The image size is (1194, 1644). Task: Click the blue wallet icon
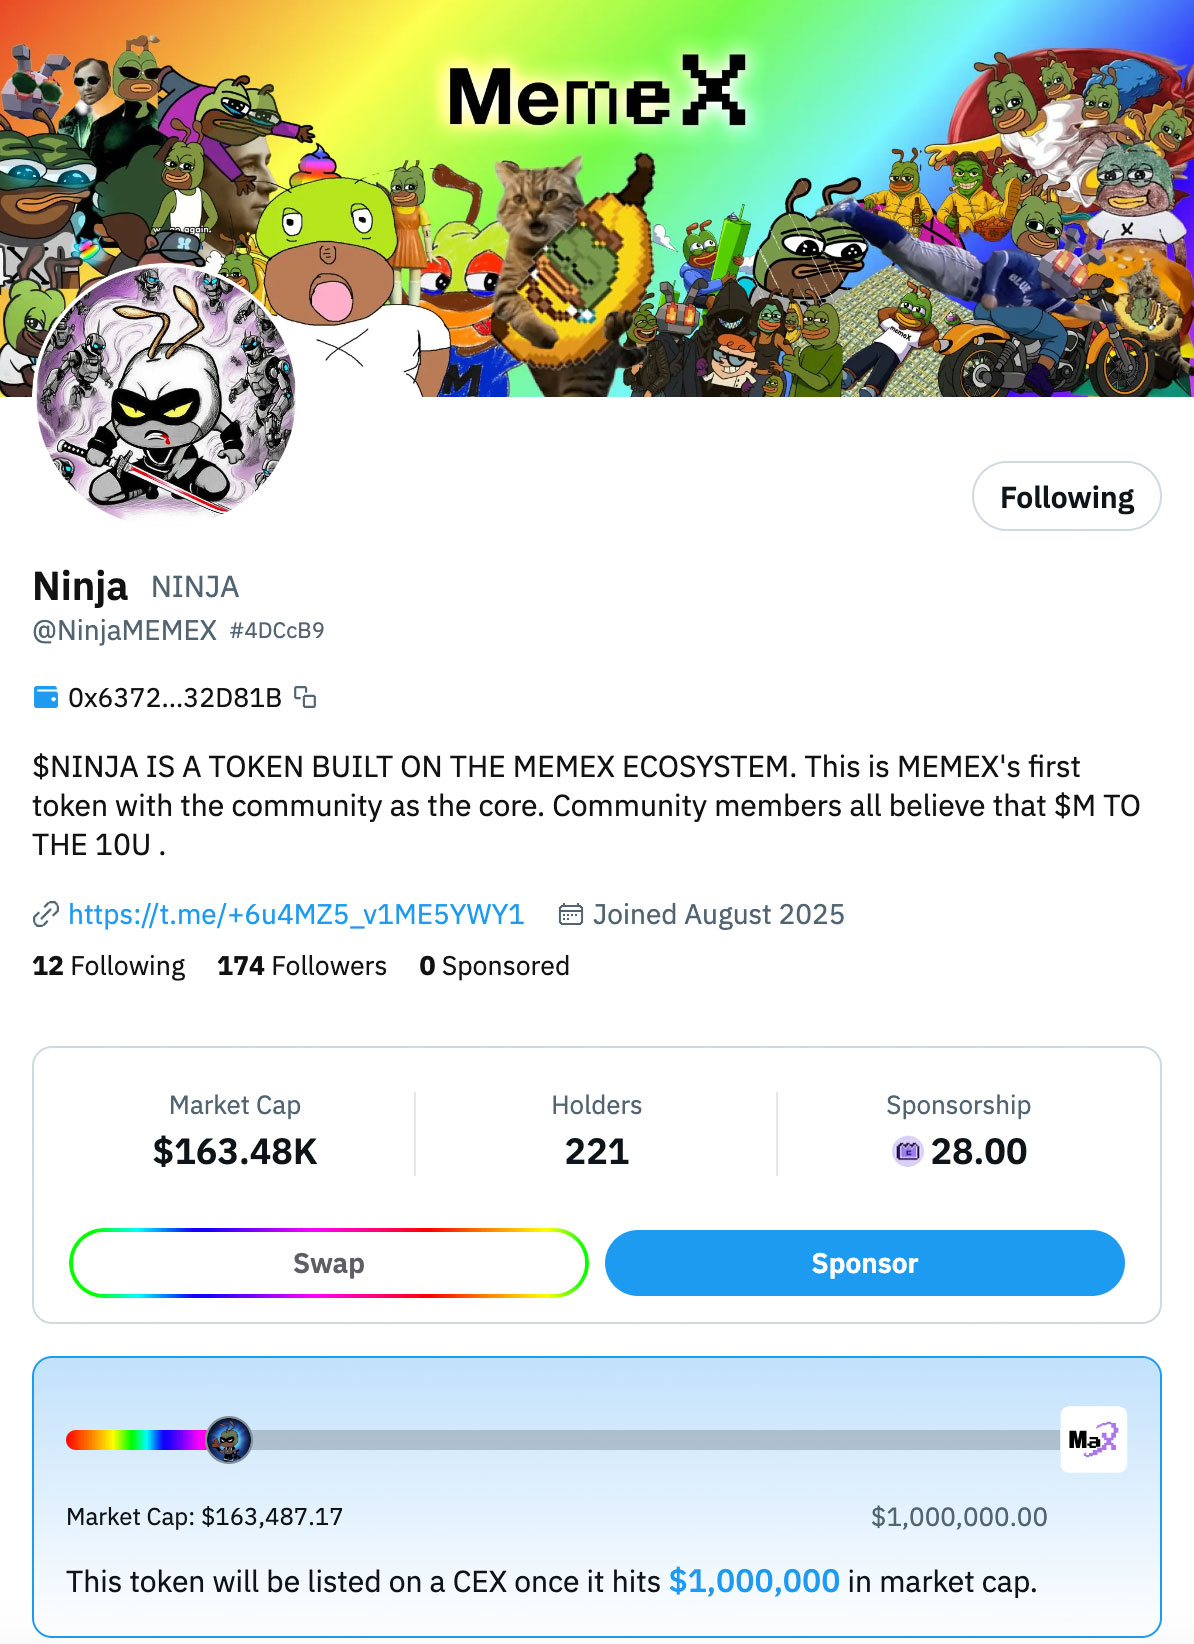(x=46, y=697)
